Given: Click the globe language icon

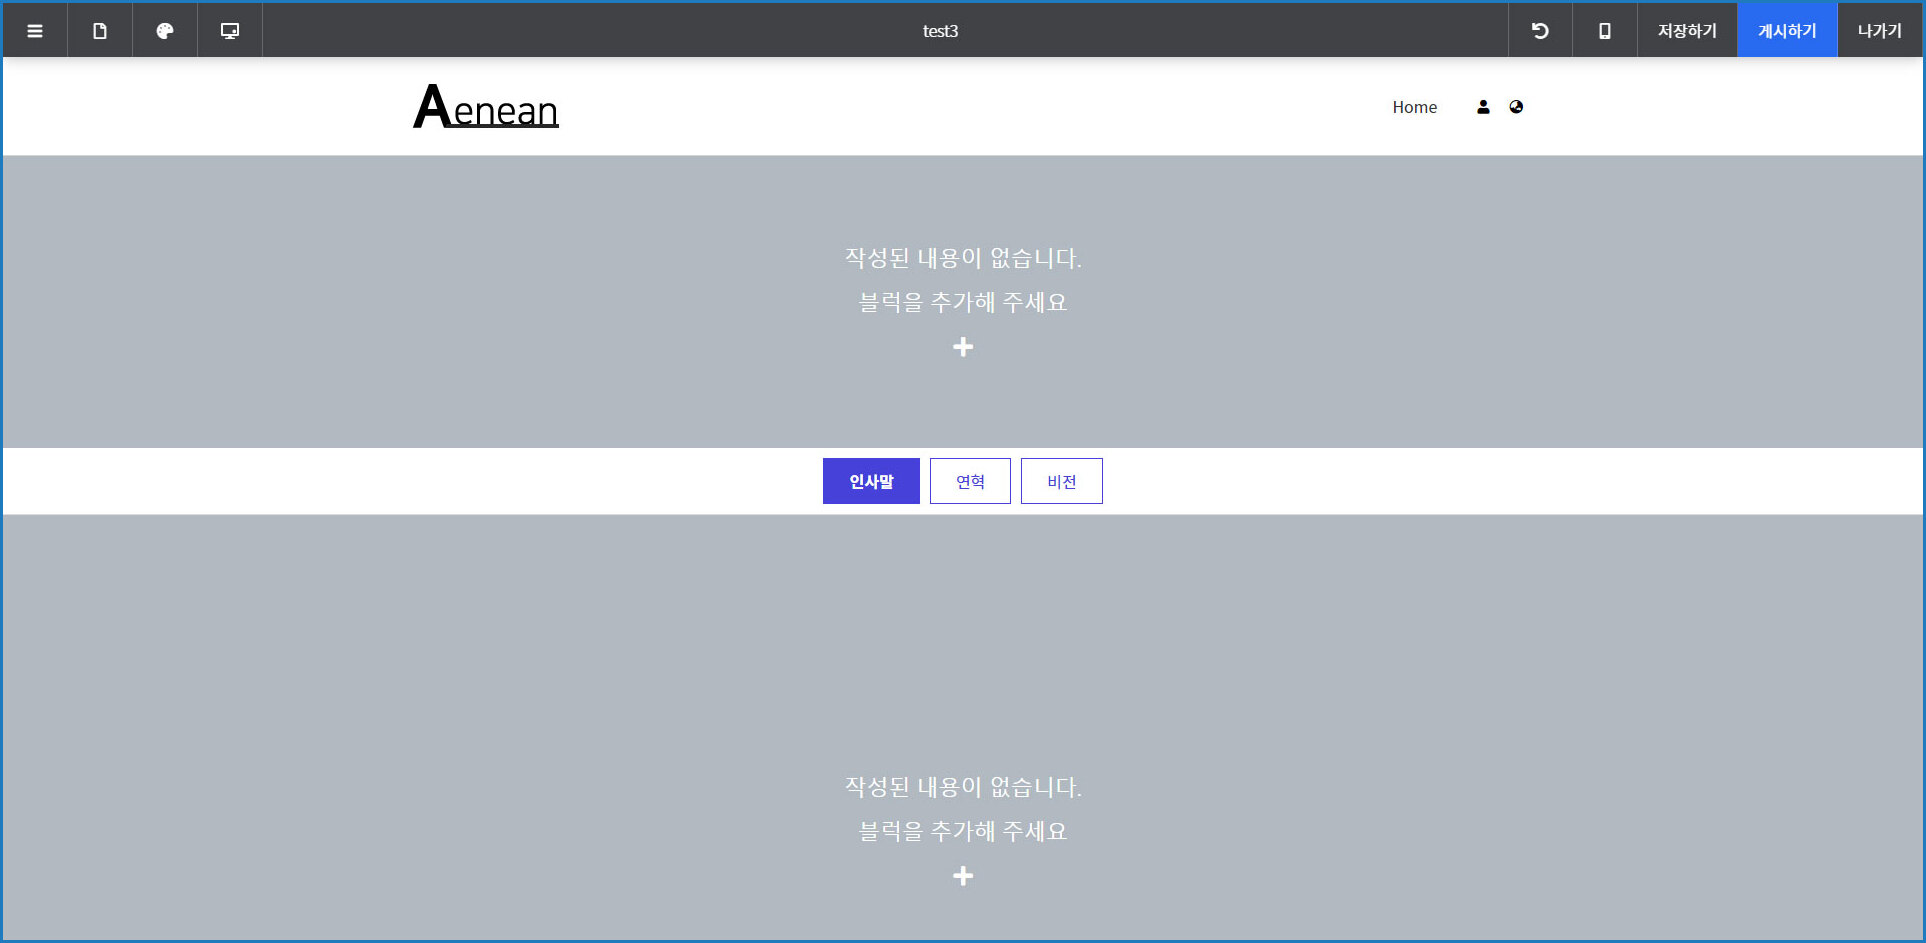Looking at the screenshot, I should coord(1516,107).
